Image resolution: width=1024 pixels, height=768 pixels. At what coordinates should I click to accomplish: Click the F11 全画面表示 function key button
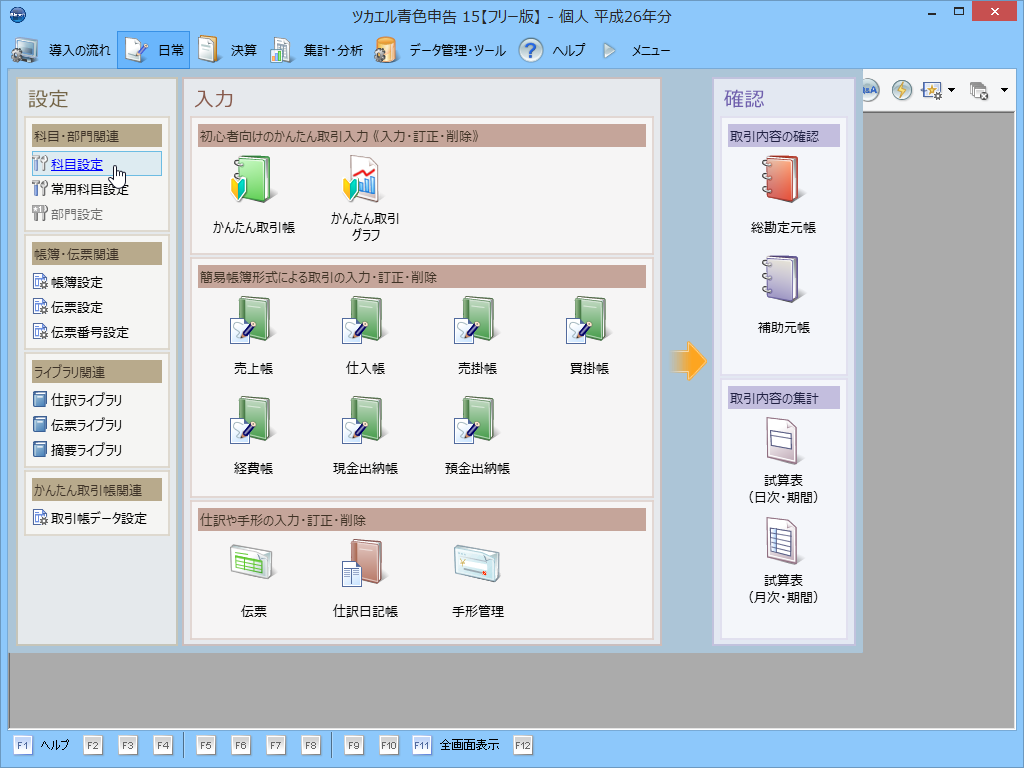tap(456, 745)
